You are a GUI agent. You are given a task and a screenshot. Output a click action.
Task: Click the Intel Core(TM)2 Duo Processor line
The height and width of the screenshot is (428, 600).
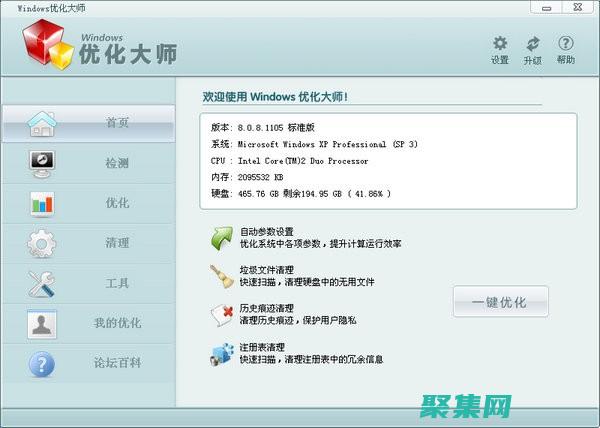click(289, 161)
